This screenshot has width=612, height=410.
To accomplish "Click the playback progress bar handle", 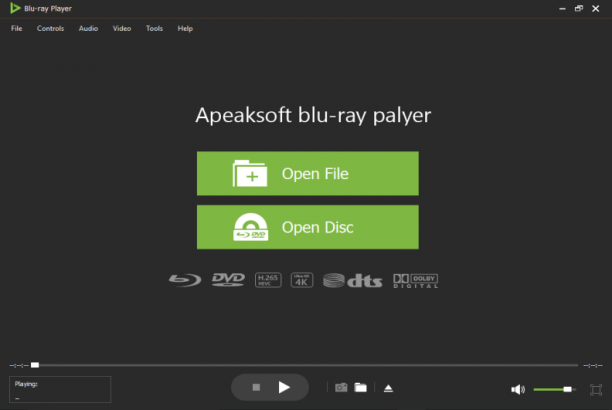I will pyautogui.click(x=35, y=365).
